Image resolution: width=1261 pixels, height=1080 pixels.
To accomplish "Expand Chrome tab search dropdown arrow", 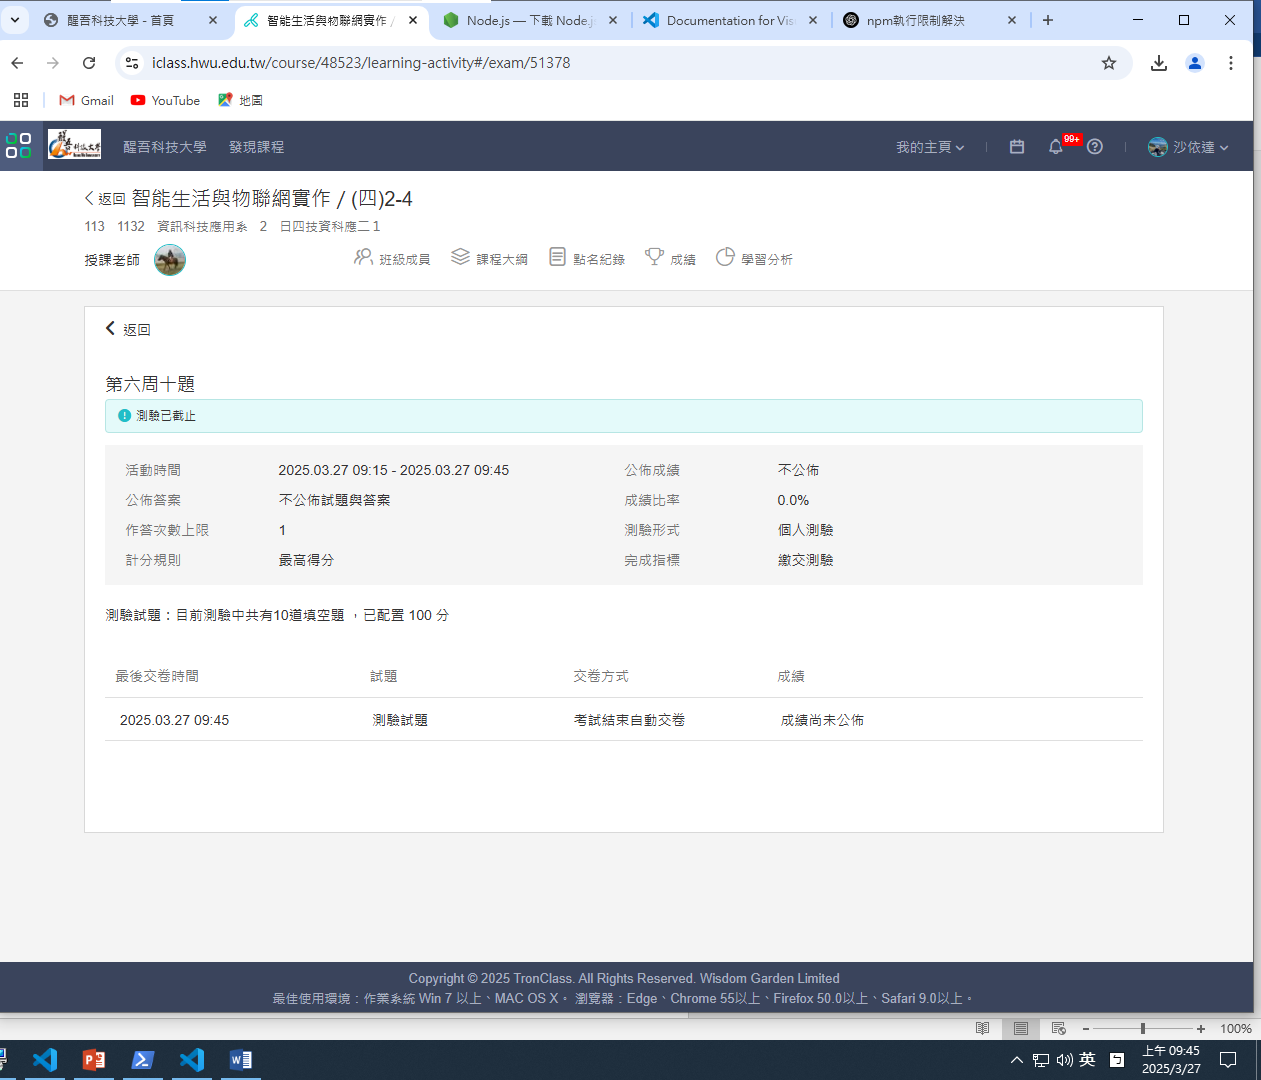I will click(15, 20).
